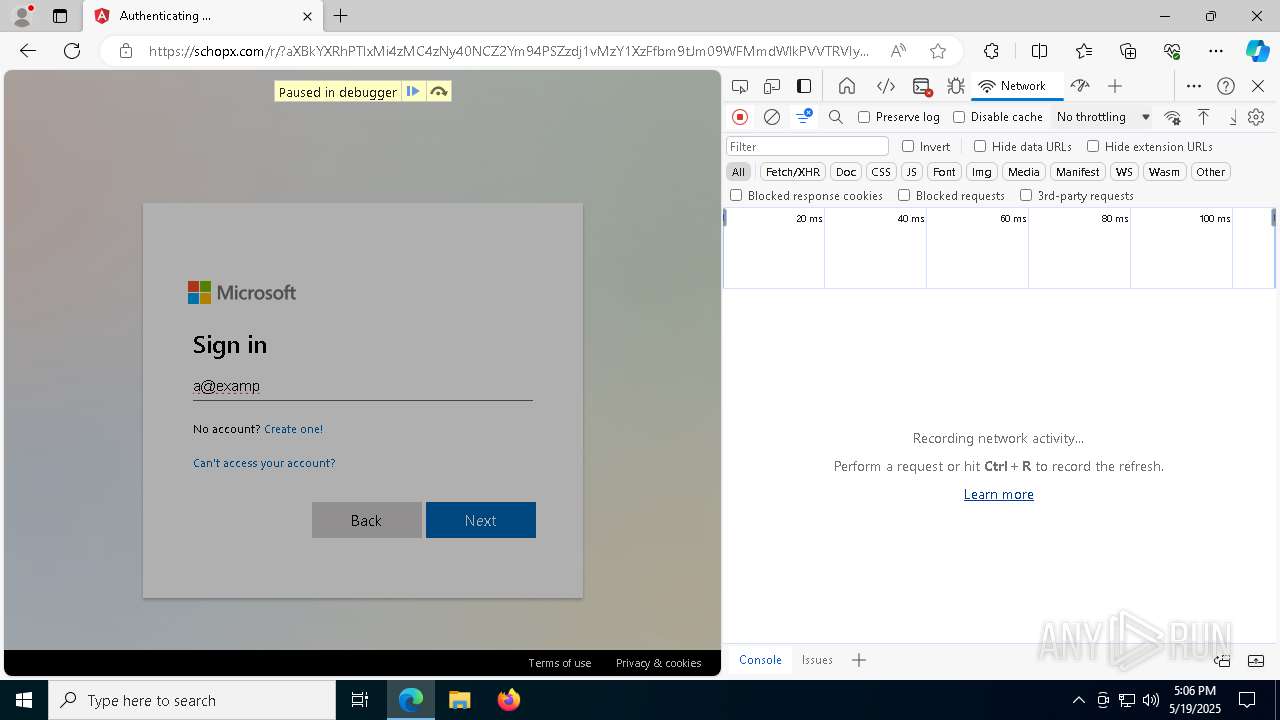This screenshot has height=720, width=1280.
Task: Click the network Filter text field
Action: click(807, 146)
